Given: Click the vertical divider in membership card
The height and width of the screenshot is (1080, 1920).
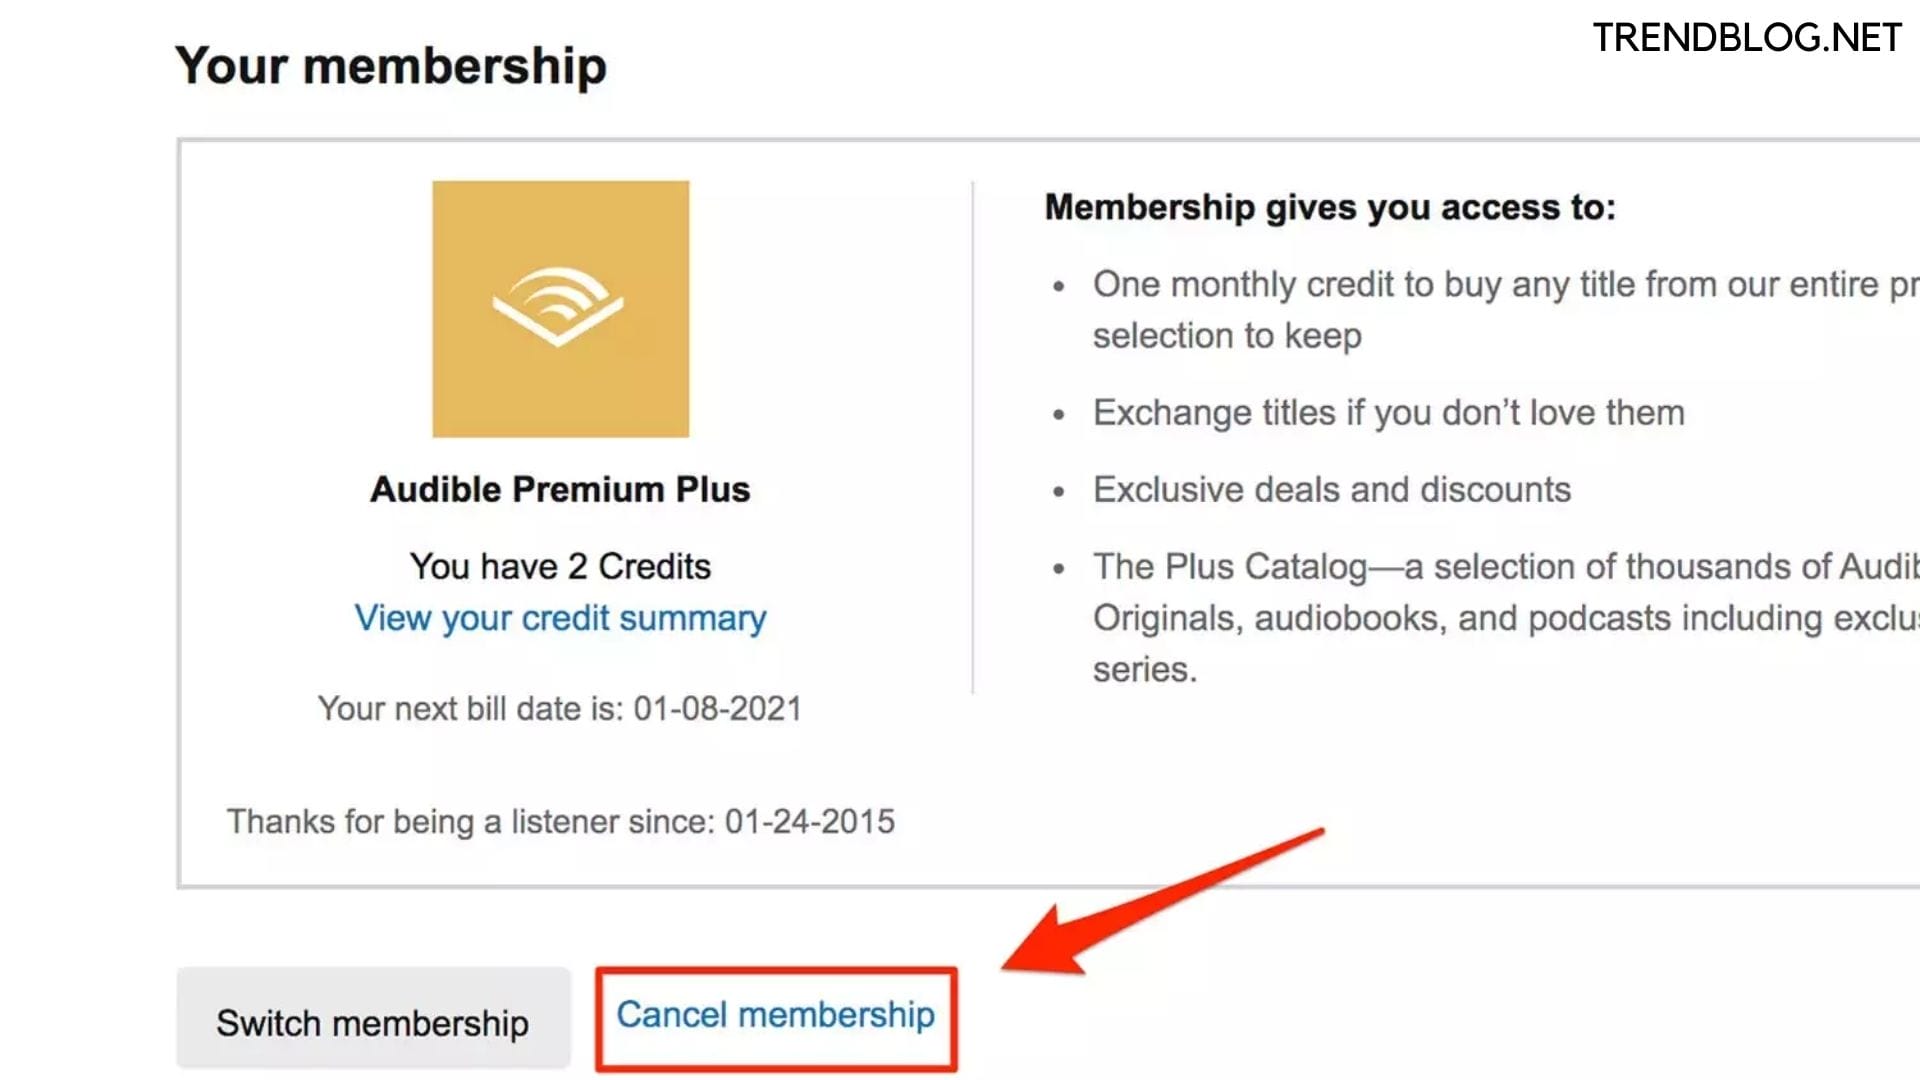Looking at the screenshot, I should 972,437.
